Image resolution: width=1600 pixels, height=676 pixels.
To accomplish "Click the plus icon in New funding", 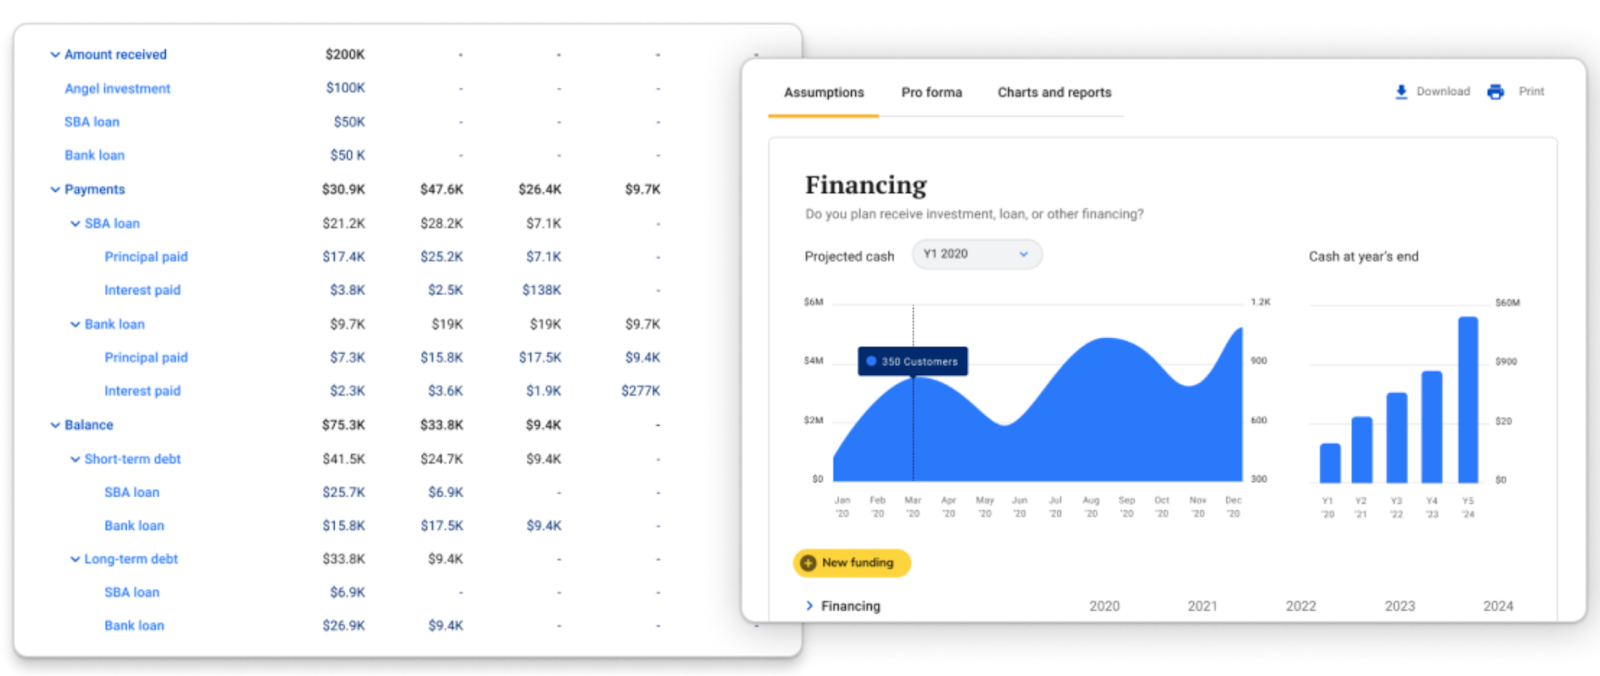I will click(808, 563).
